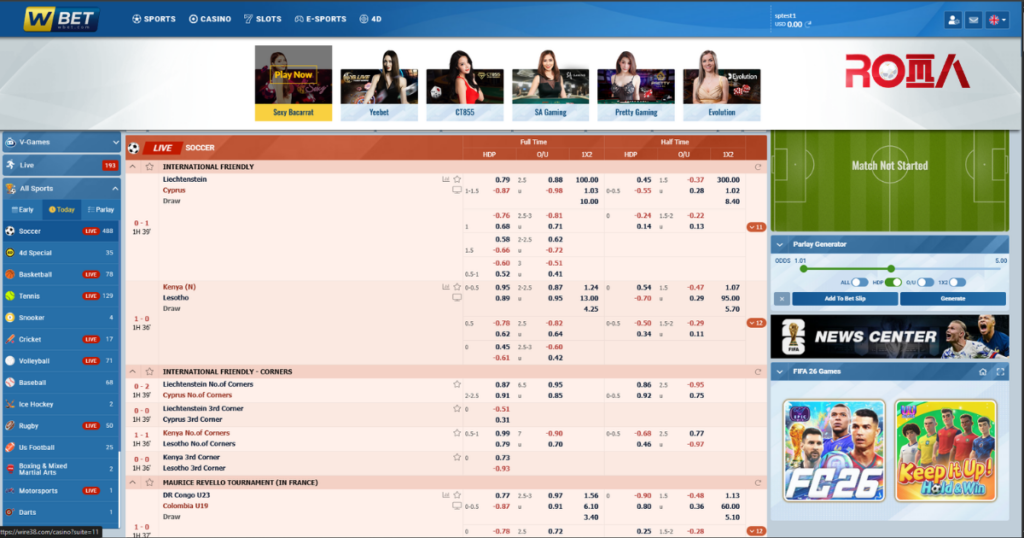Toggle the ALL switch in Parlay Generator
This screenshot has height=538, width=1024.
[859, 282]
